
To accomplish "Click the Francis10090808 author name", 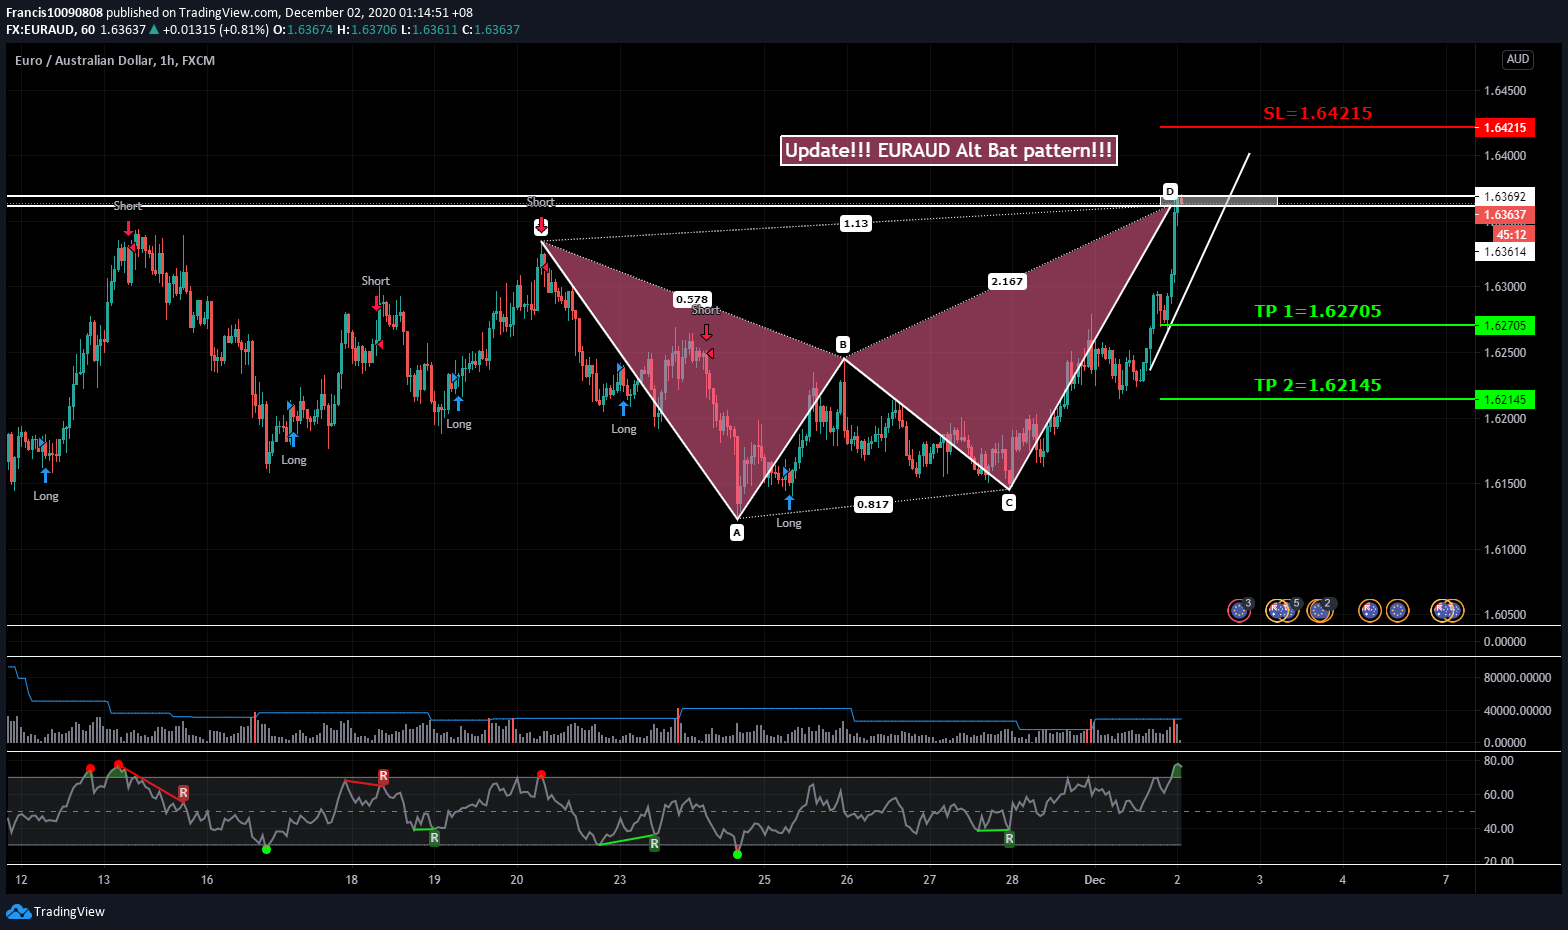I will point(54,12).
